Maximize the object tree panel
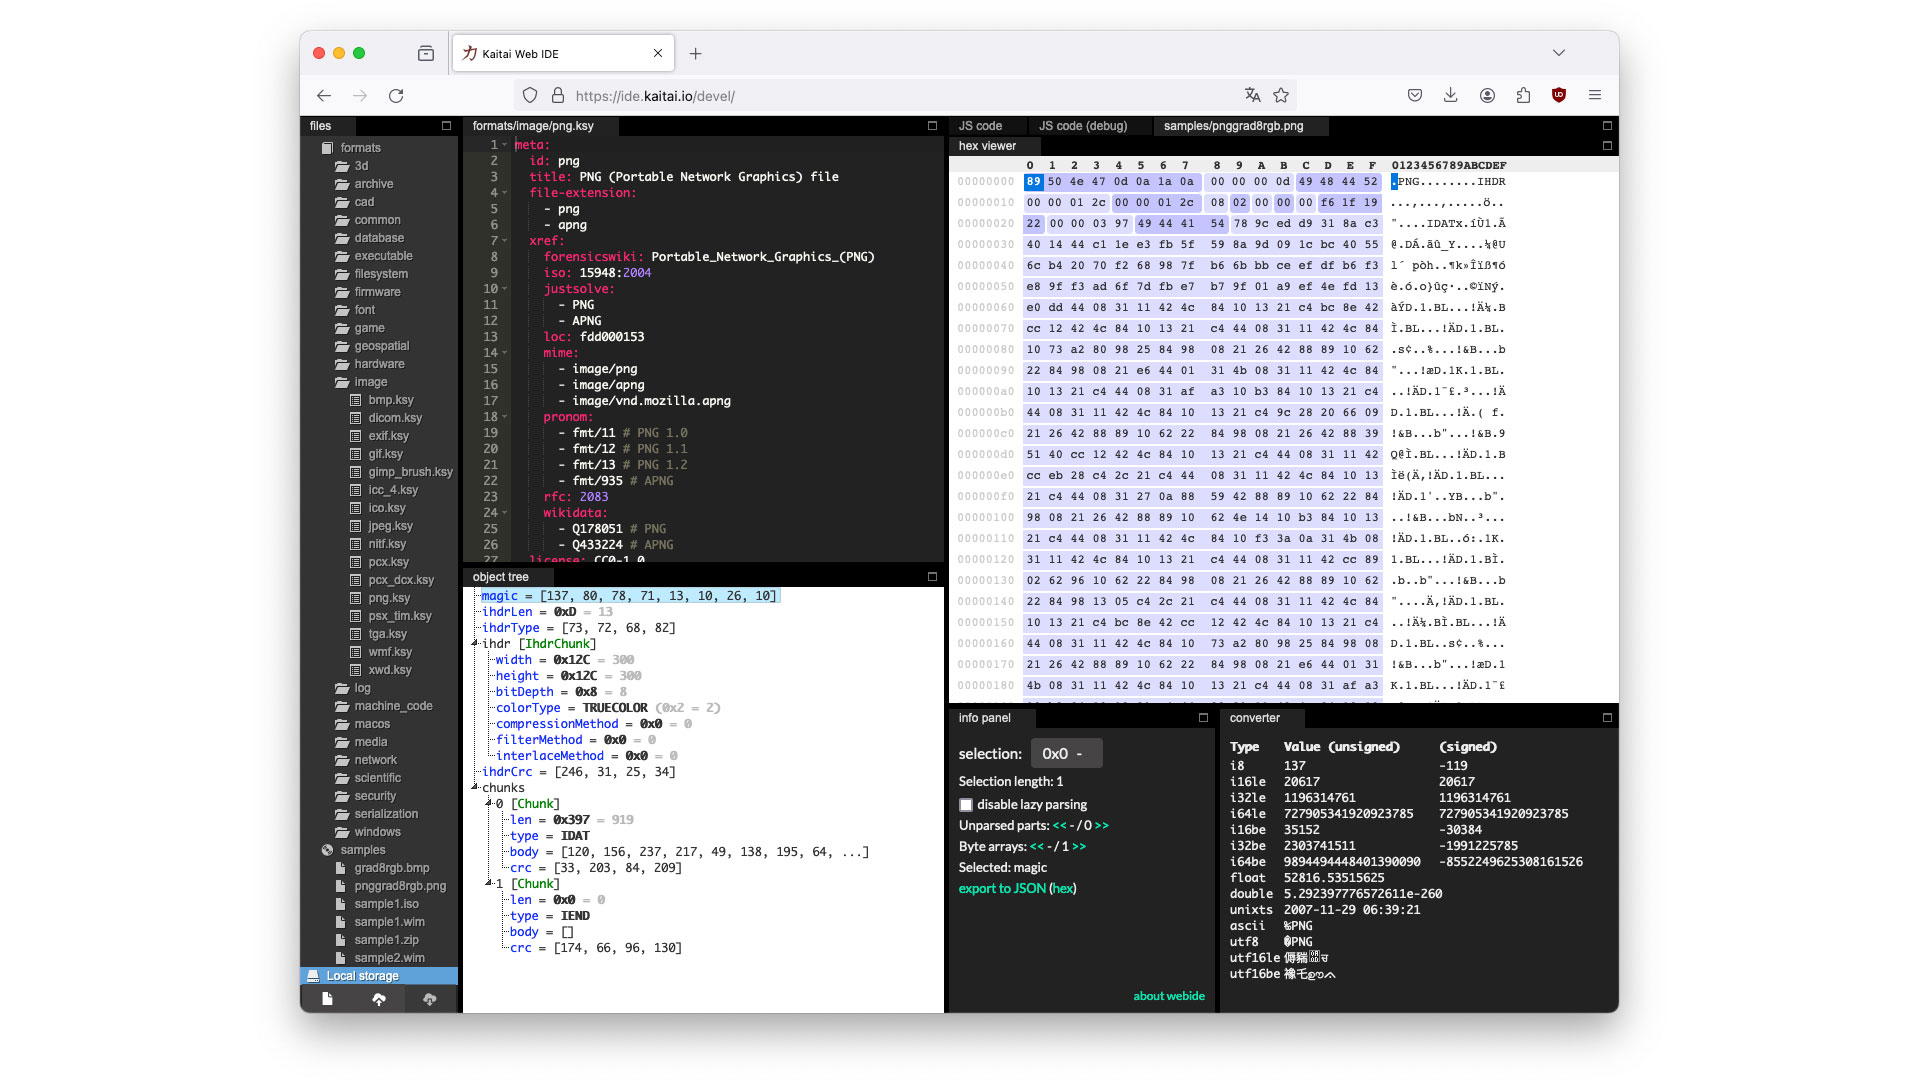The image size is (1920, 1080). pos(932,577)
